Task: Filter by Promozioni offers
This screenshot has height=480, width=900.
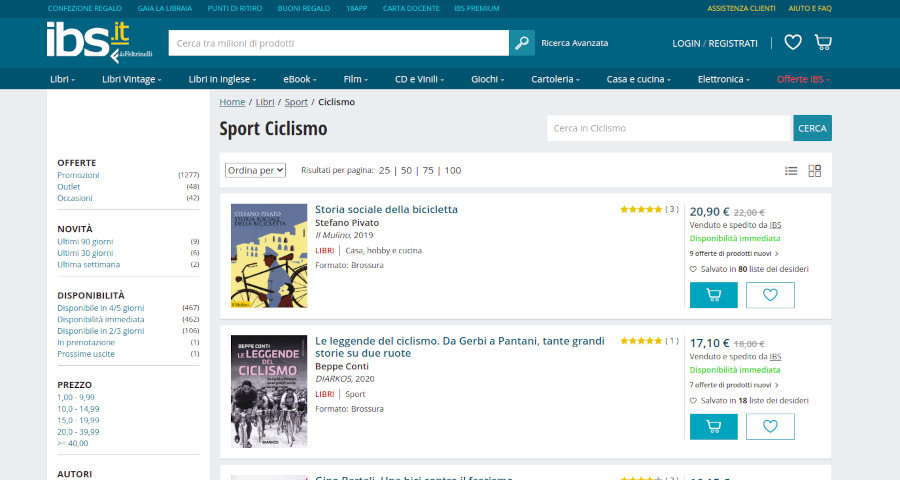Action: (x=78, y=175)
